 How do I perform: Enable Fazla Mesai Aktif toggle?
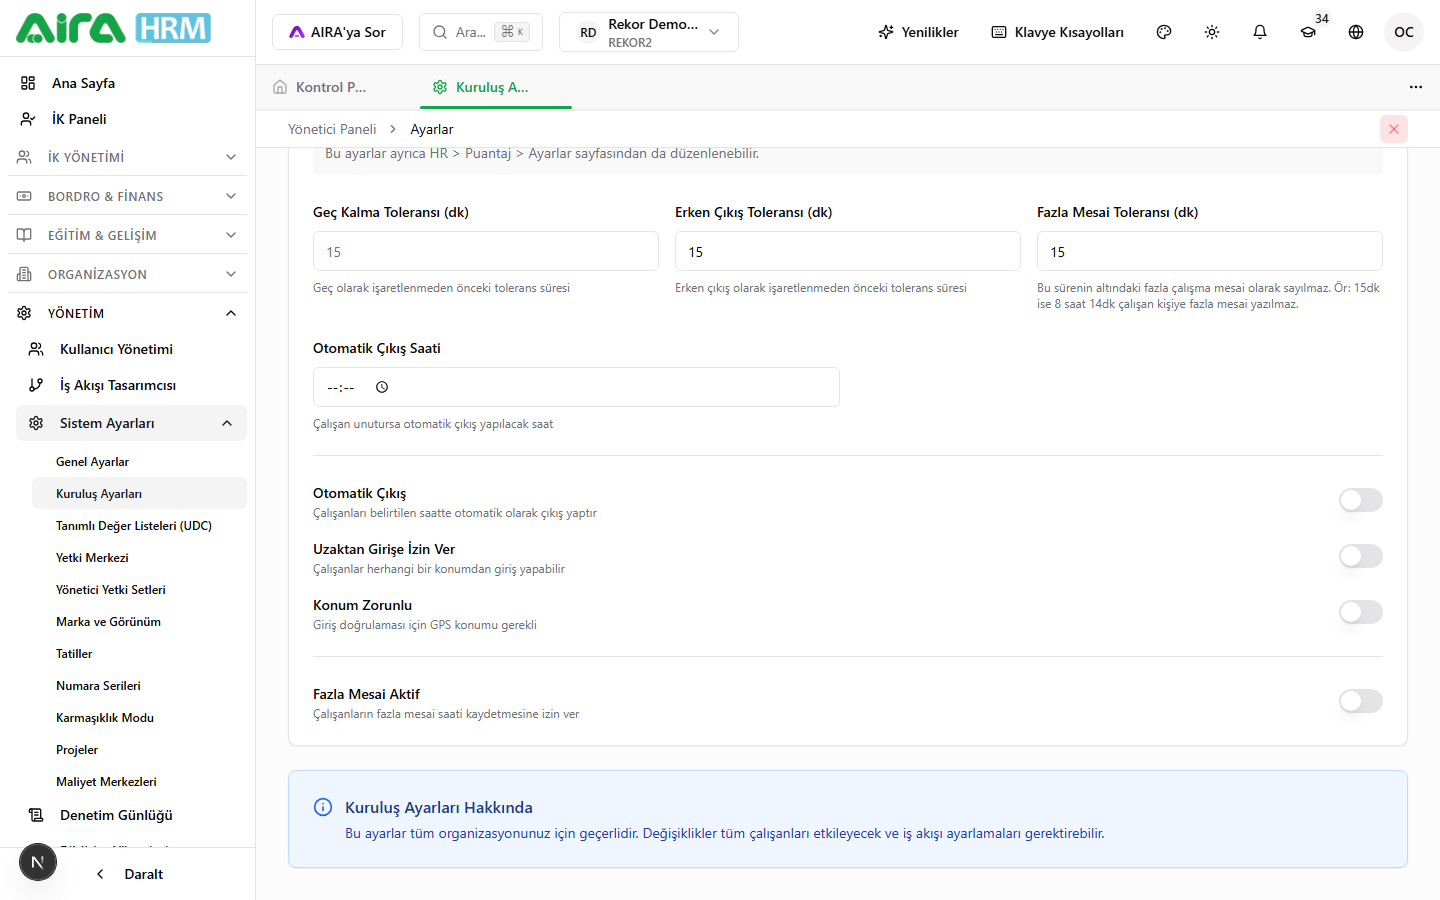point(1361,701)
